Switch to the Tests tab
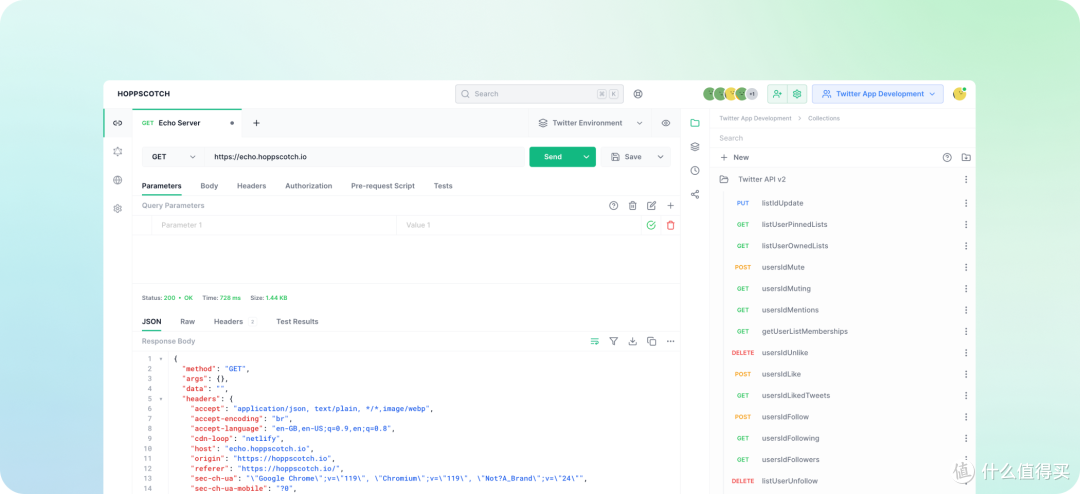 443,186
